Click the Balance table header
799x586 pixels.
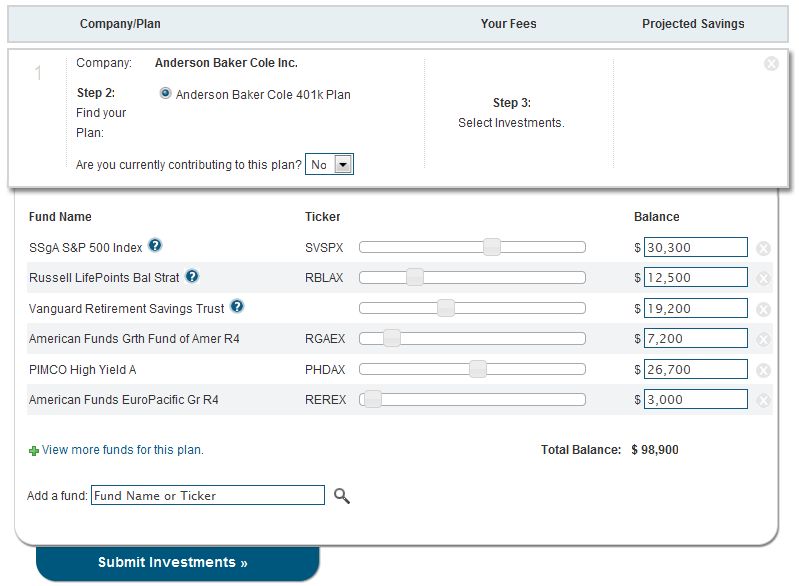coord(657,217)
